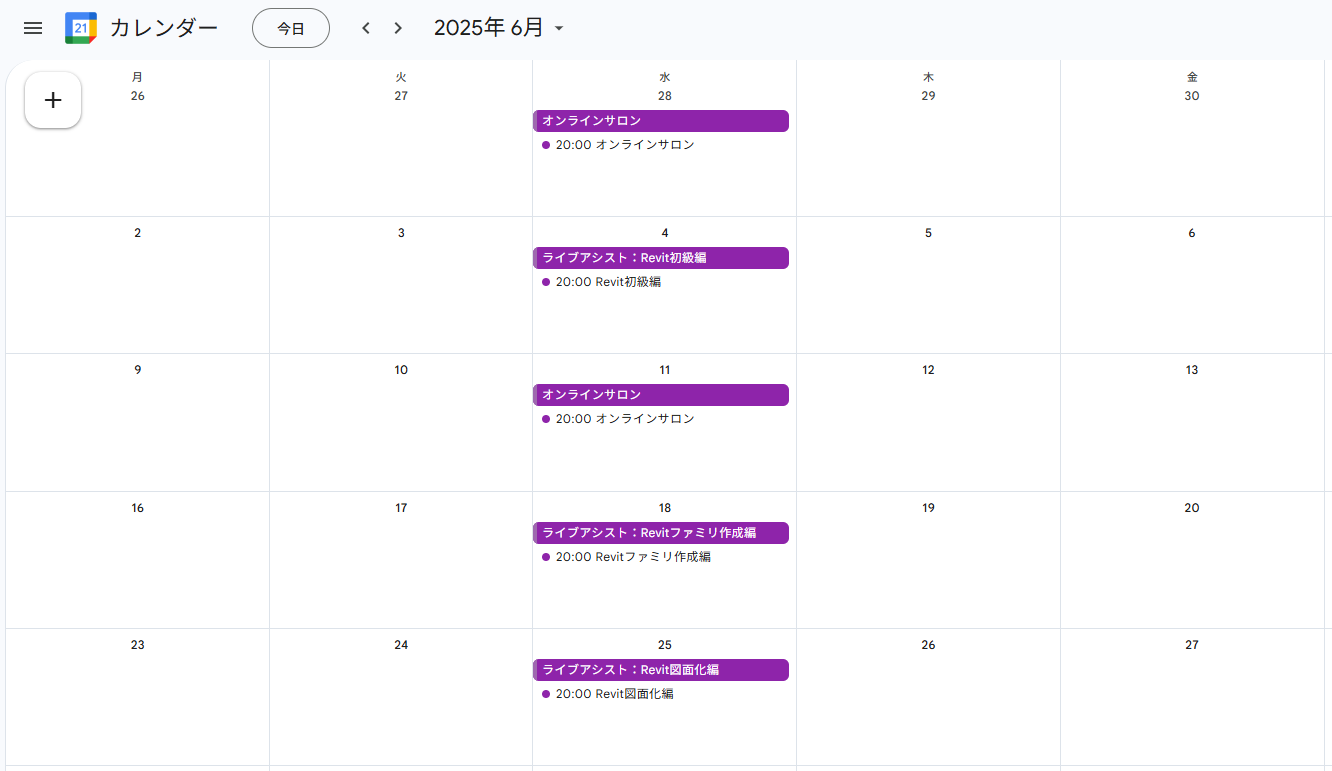This screenshot has width=1332, height=771.
Task: Click date number 25 in the grid
Action: click(x=665, y=645)
